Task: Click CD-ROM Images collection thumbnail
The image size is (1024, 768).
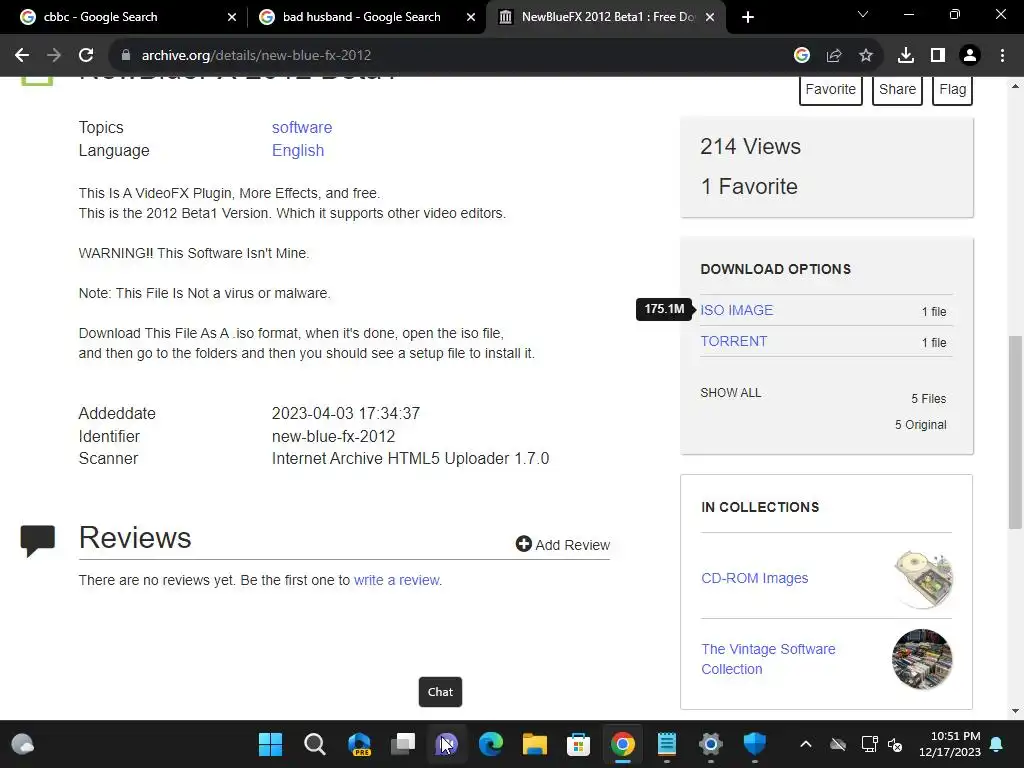Action: [x=923, y=579]
